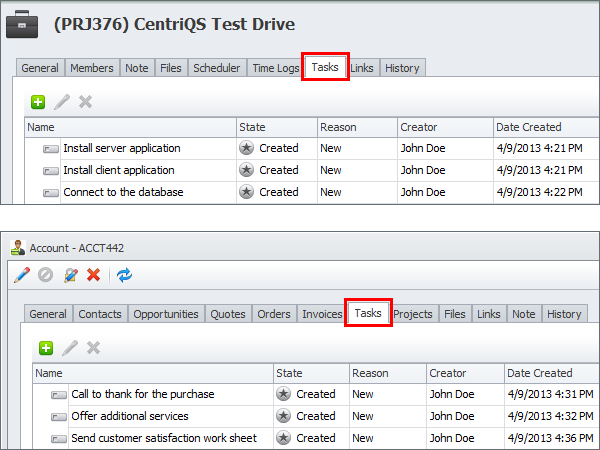Image resolution: width=600 pixels, height=450 pixels.
Task: Click the blue pencil edit icon in Account toolbar
Action: 22,275
